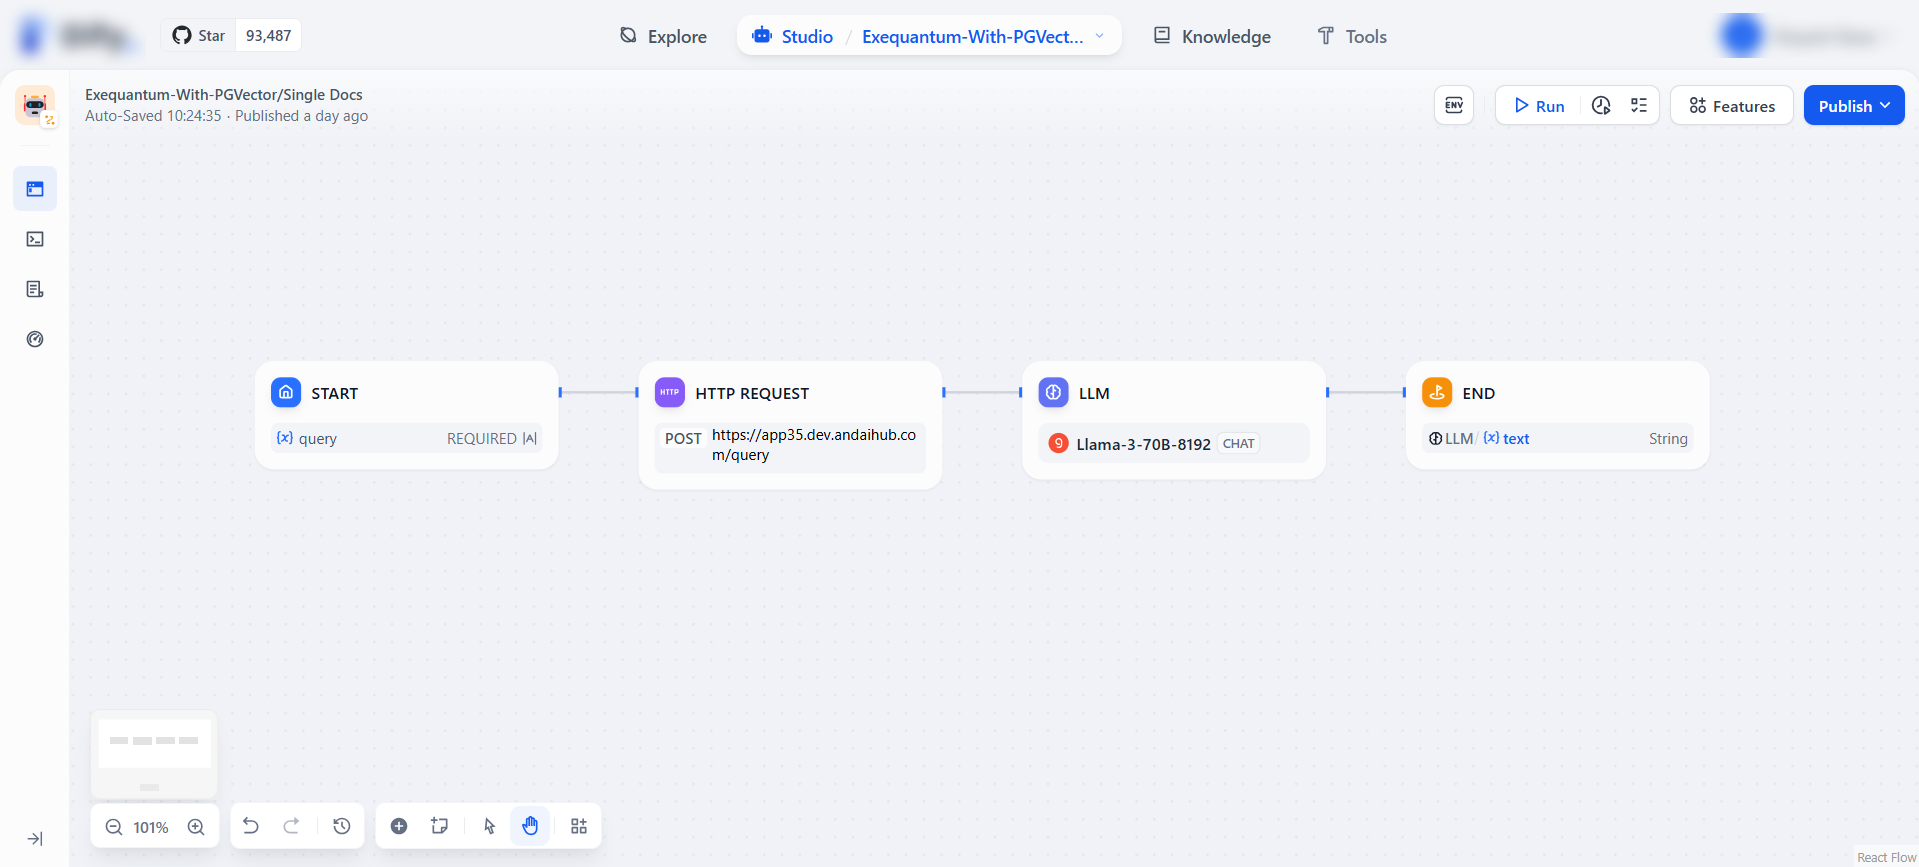Viewport: 1919px width, 867px height.
Task: Click the zoom in magnifier icon
Action: [x=196, y=827]
